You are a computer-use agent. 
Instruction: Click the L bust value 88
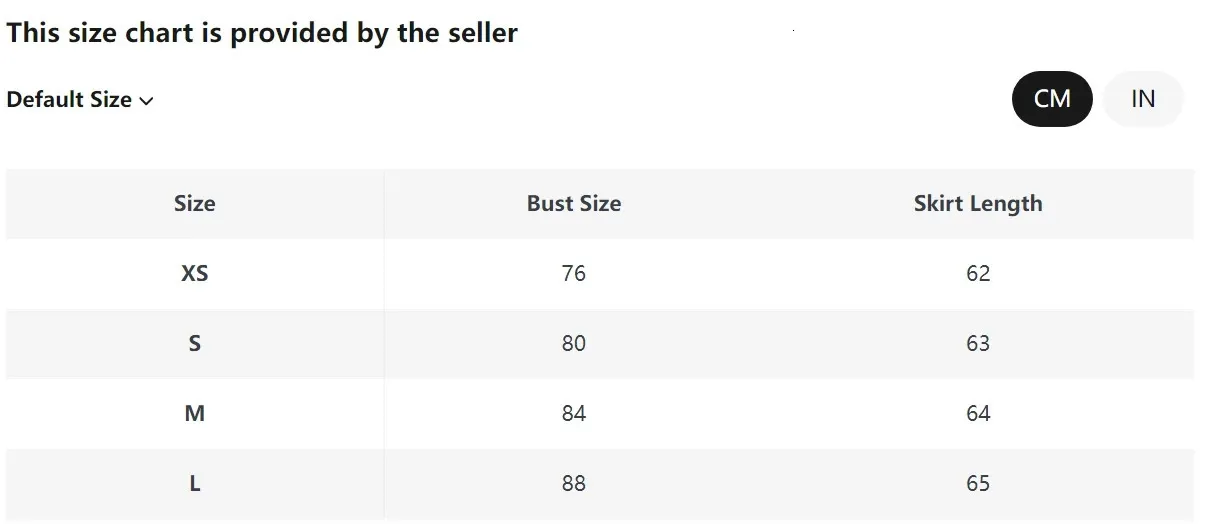click(x=574, y=484)
